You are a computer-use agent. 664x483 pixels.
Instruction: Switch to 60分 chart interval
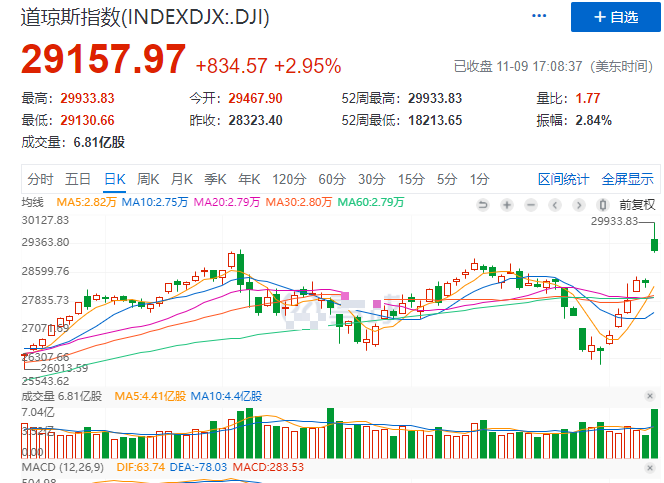332,179
